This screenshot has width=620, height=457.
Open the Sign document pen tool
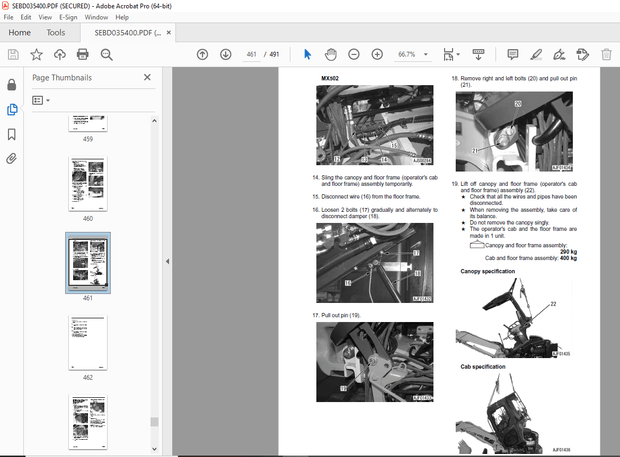pyautogui.click(x=559, y=54)
